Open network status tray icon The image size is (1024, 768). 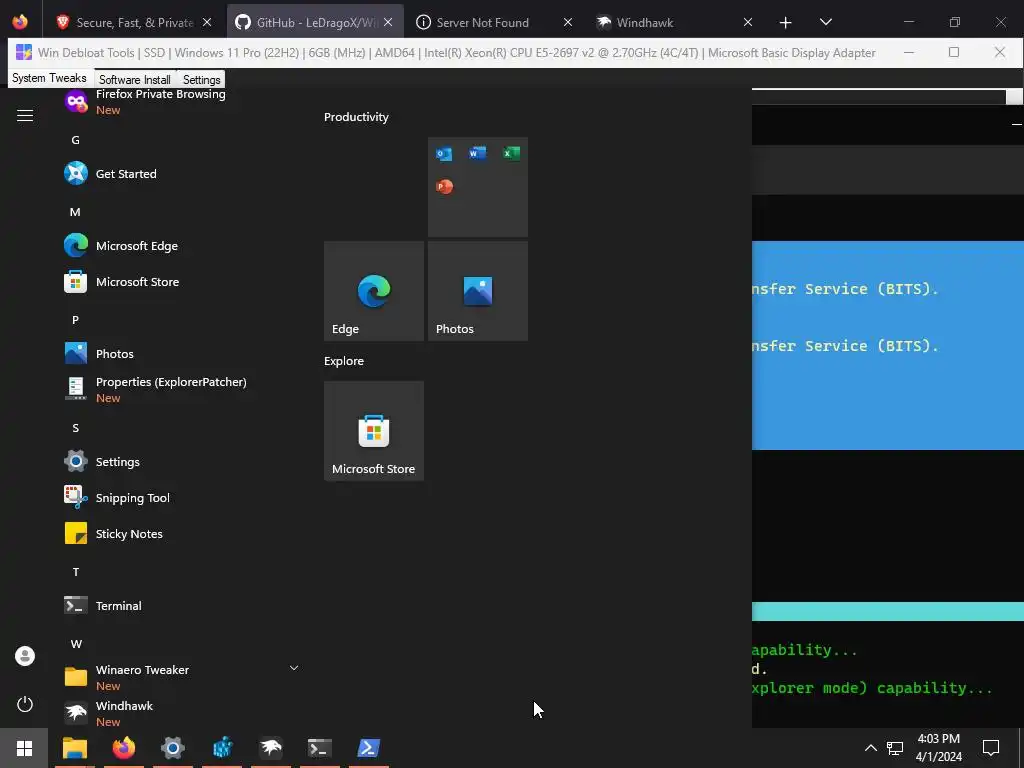click(895, 748)
